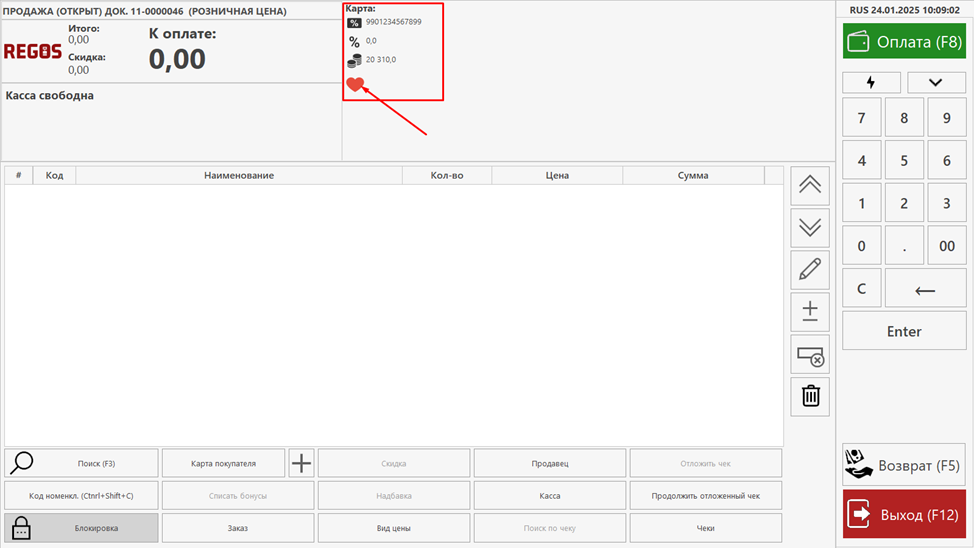Viewport: 974px width, 548px height.
Task: Click the red heart icon on customer card
Action: click(x=355, y=85)
